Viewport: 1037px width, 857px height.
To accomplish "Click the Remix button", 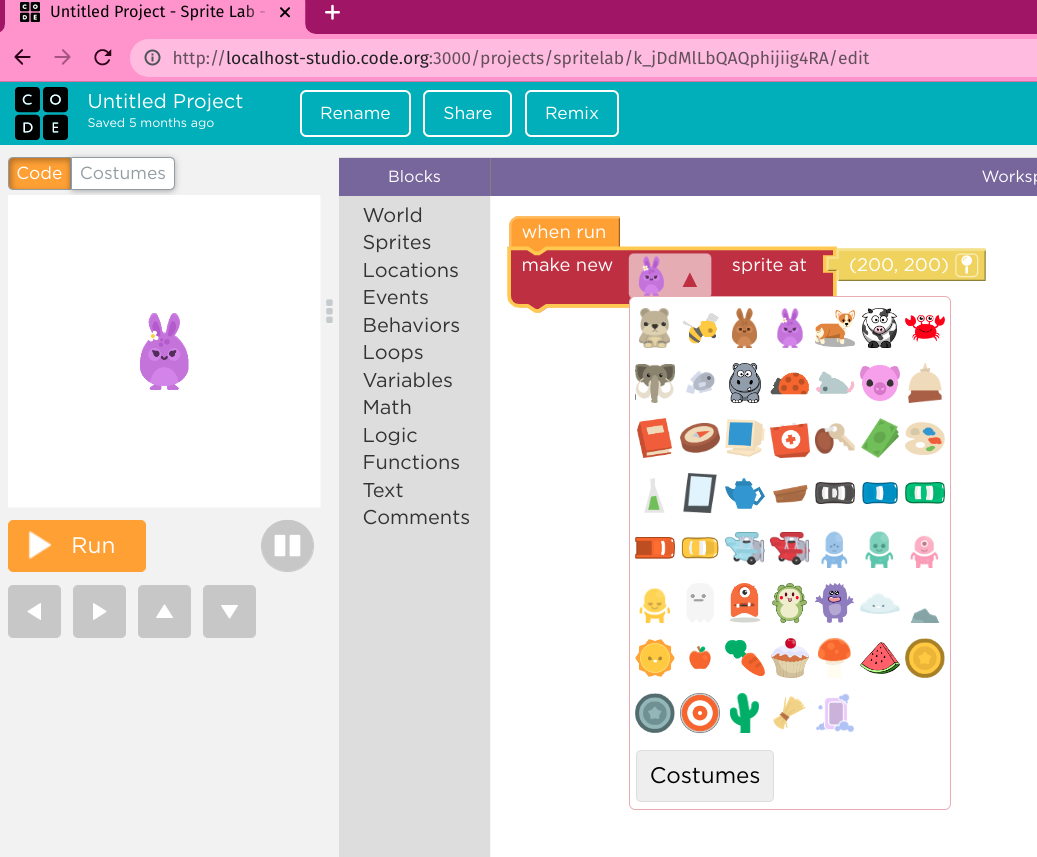I will coord(571,113).
